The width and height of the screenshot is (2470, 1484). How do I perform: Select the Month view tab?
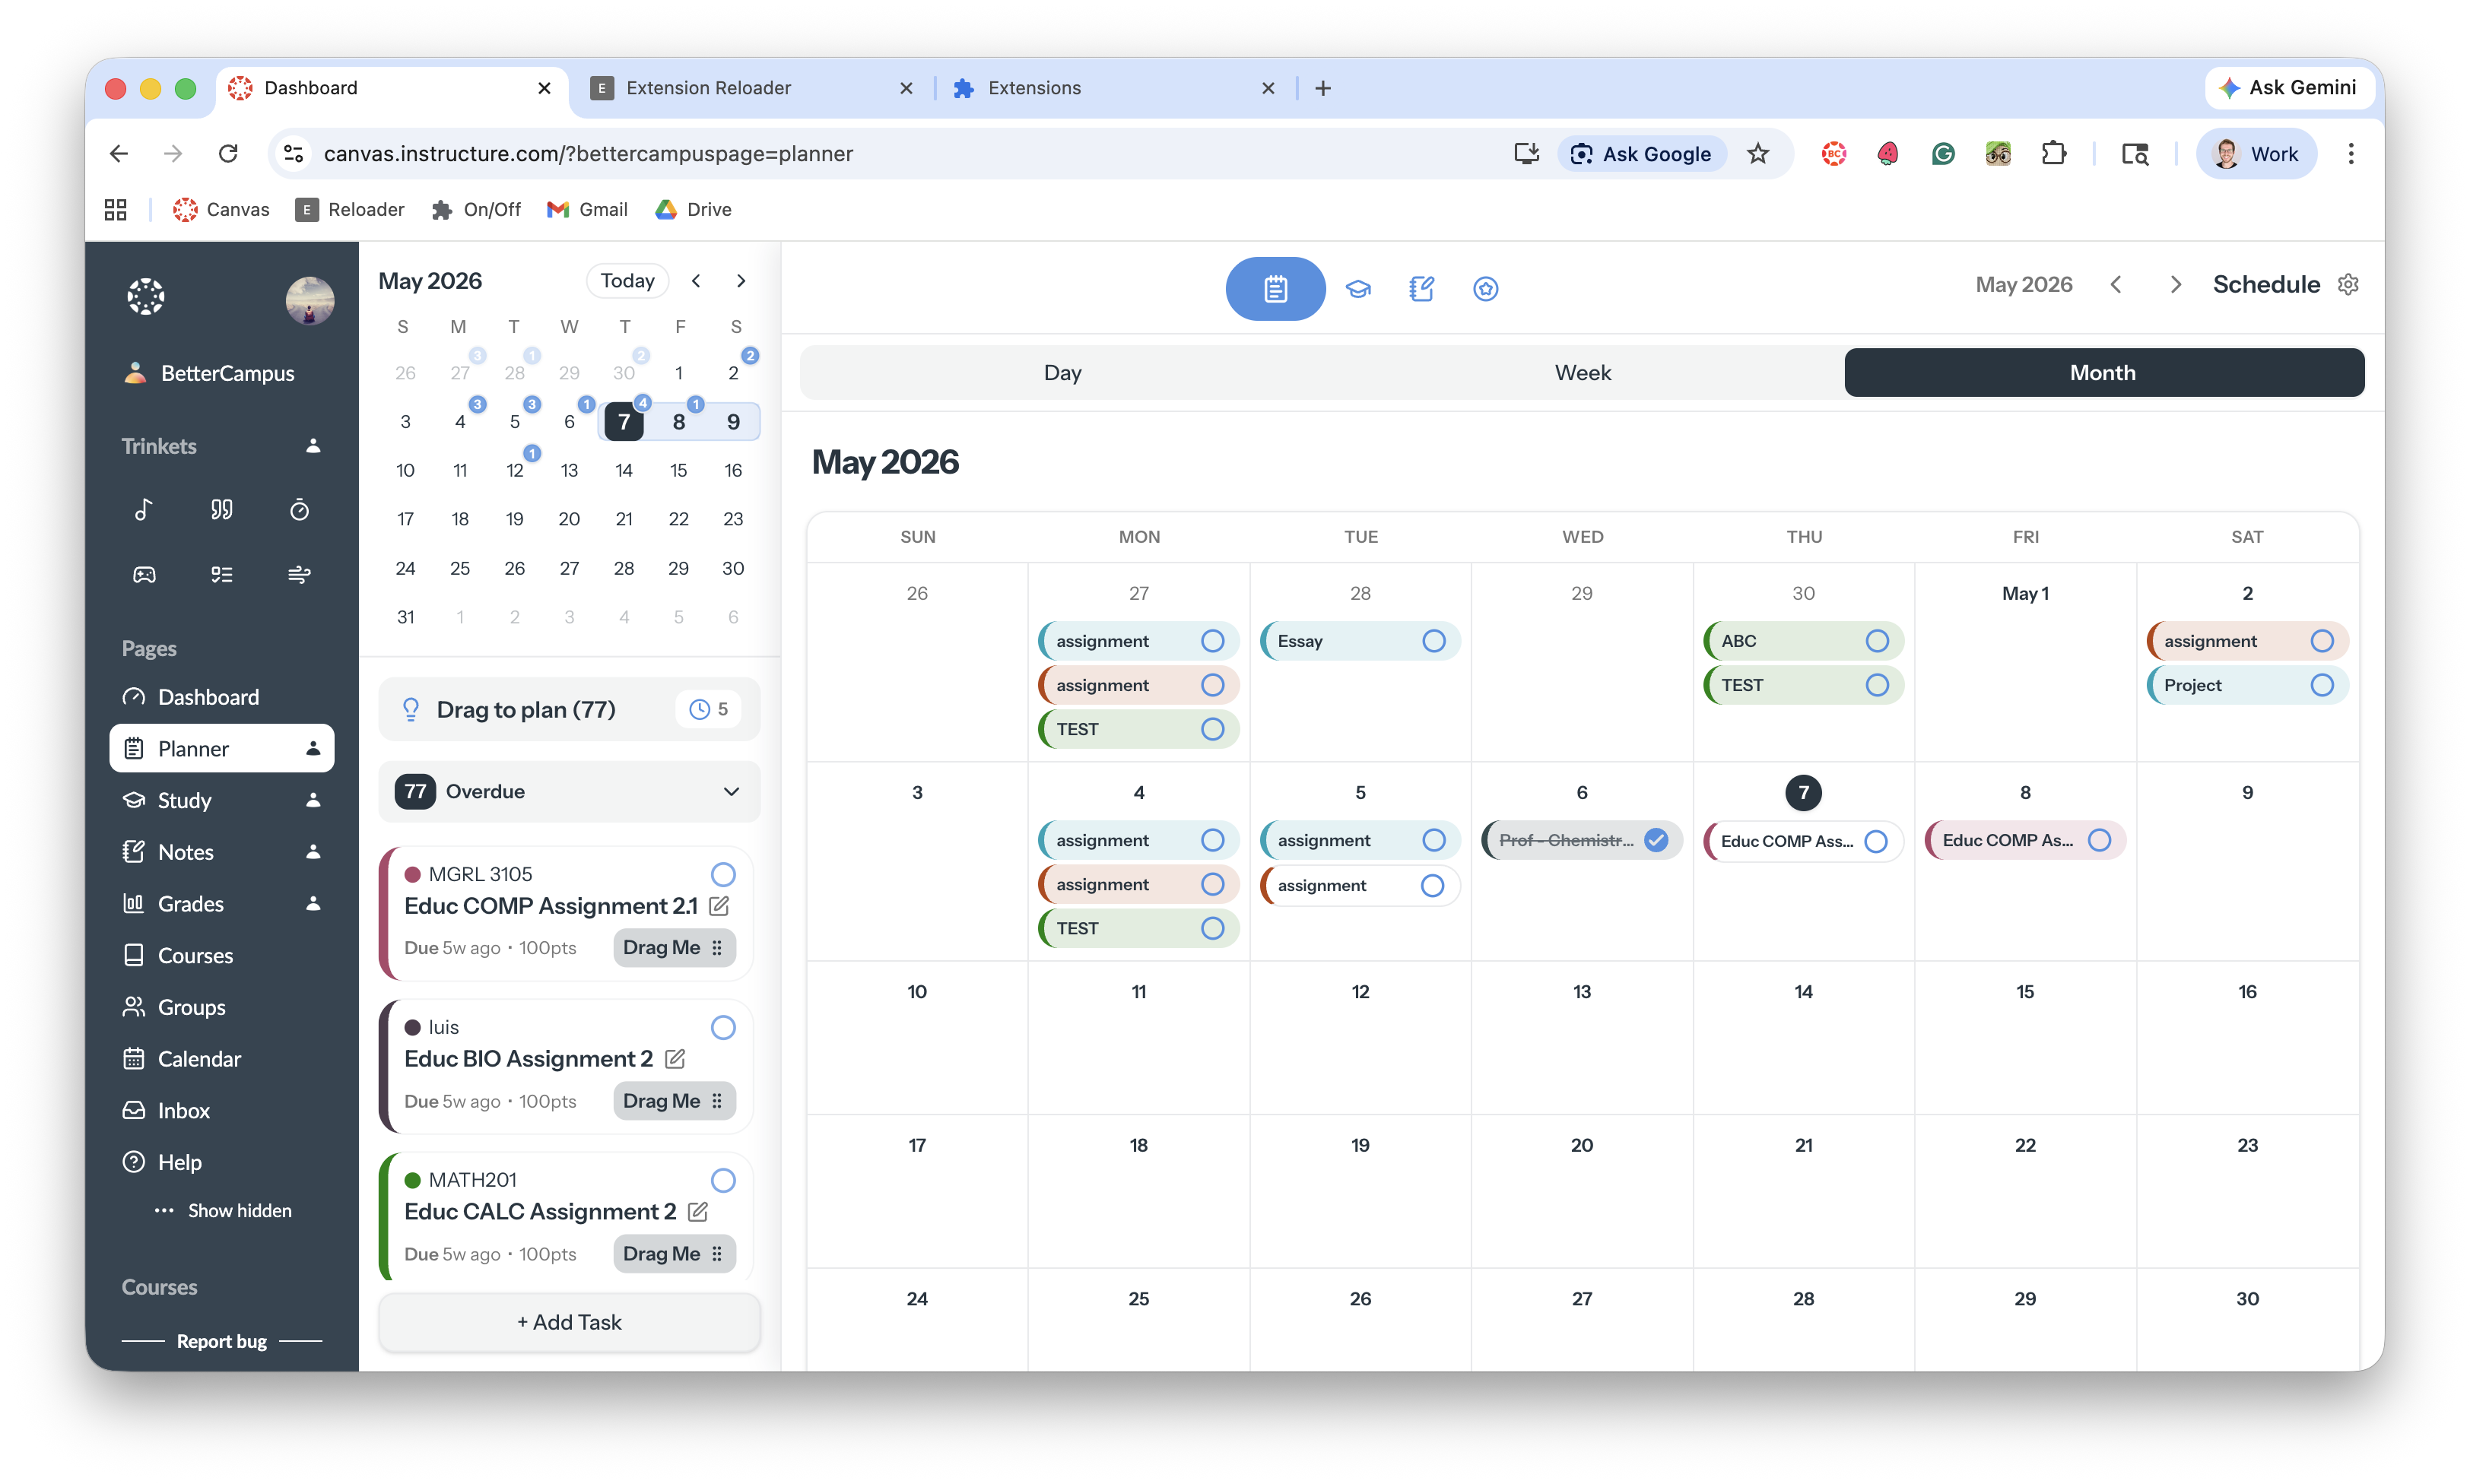point(2104,373)
